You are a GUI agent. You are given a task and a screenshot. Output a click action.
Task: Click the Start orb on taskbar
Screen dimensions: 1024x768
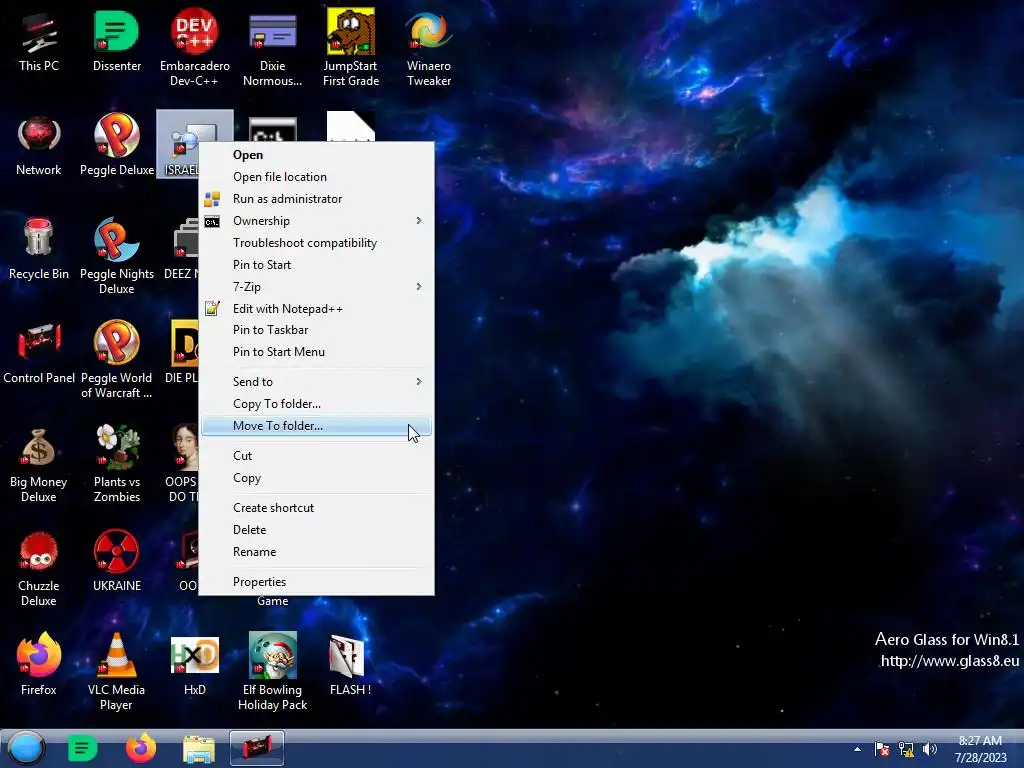tap(26, 748)
